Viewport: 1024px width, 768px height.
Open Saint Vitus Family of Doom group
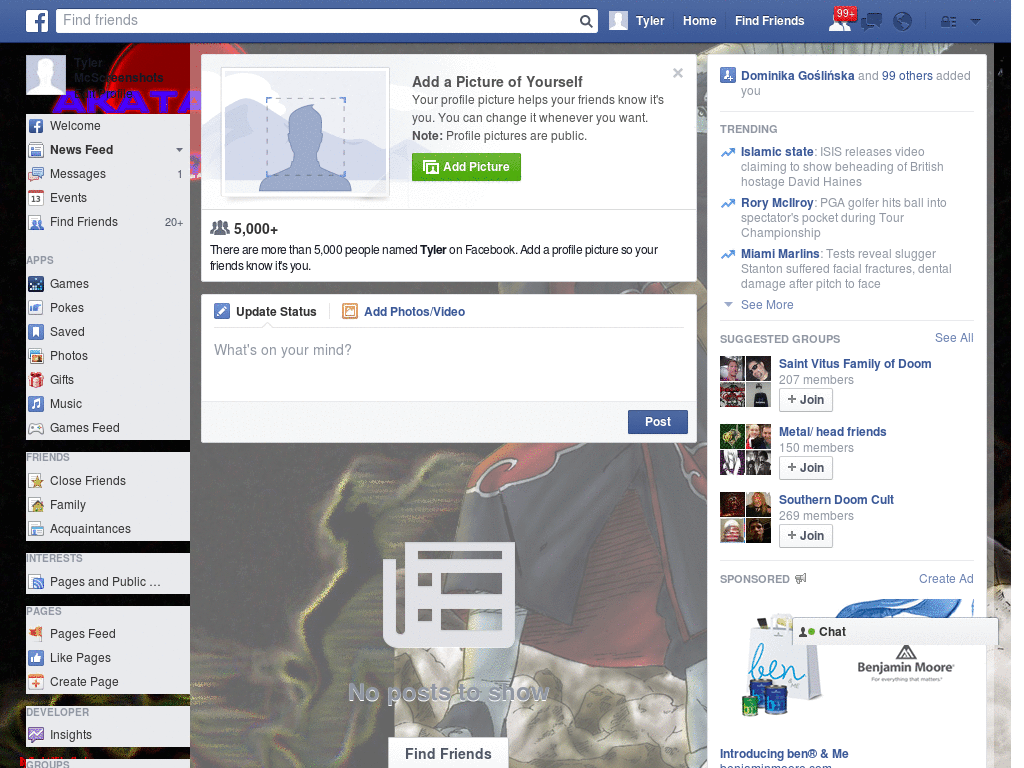tap(855, 364)
